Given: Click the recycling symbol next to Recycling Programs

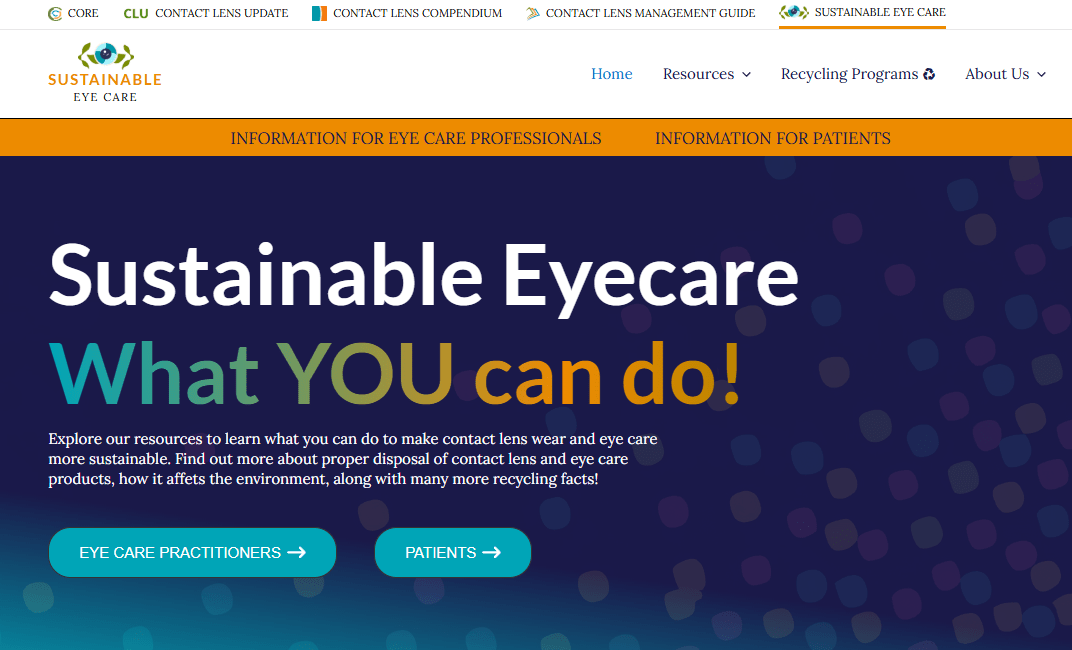Looking at the screenshot, I should (x=929, y=74).
